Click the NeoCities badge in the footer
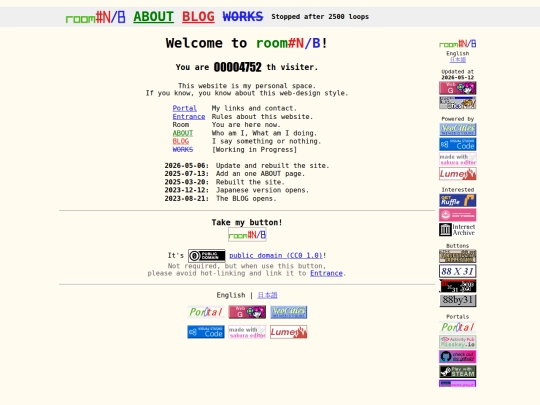This screenshot has height=405, width=540. [x=289, y=312]
